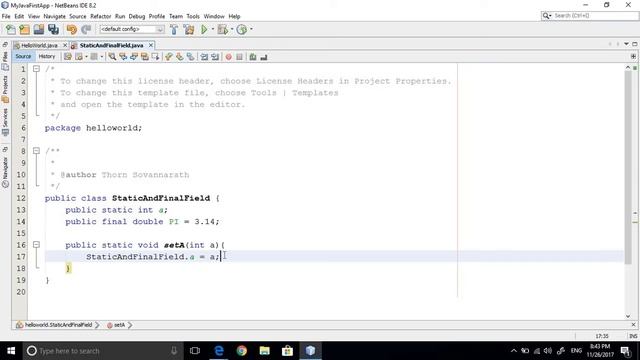
Task: Open the Navigator sidebar panel
Action: click(x=5, y=172)
